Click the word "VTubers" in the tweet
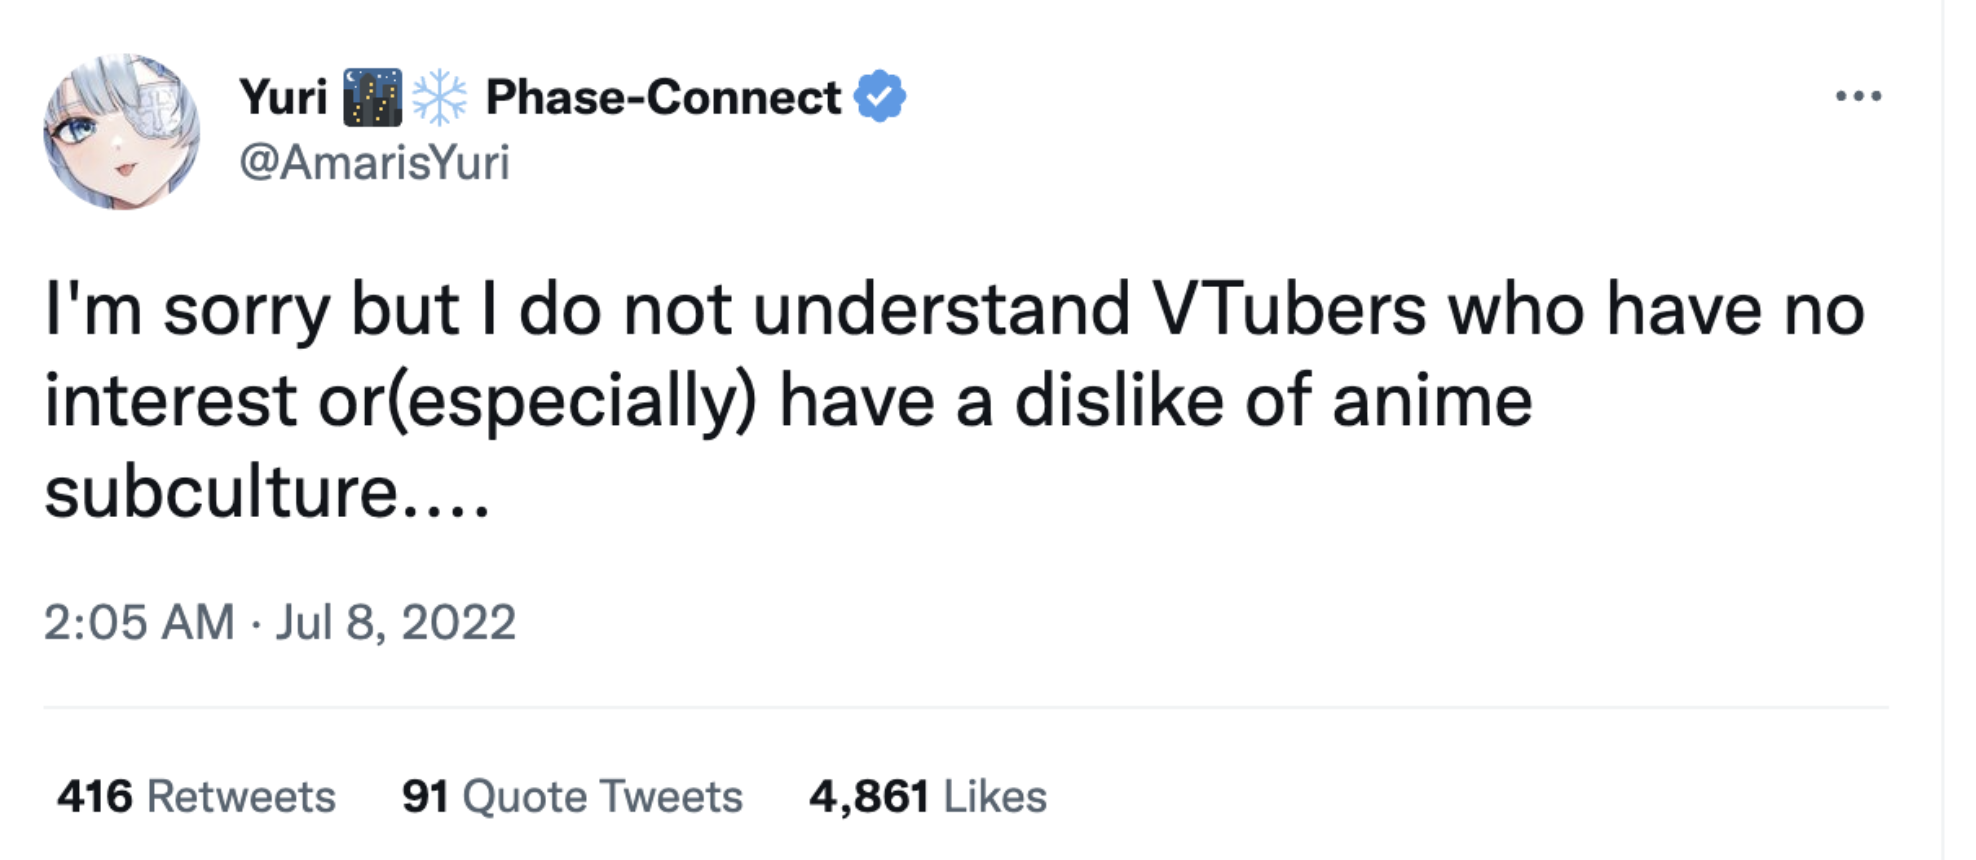 (x=1289, y=309)
